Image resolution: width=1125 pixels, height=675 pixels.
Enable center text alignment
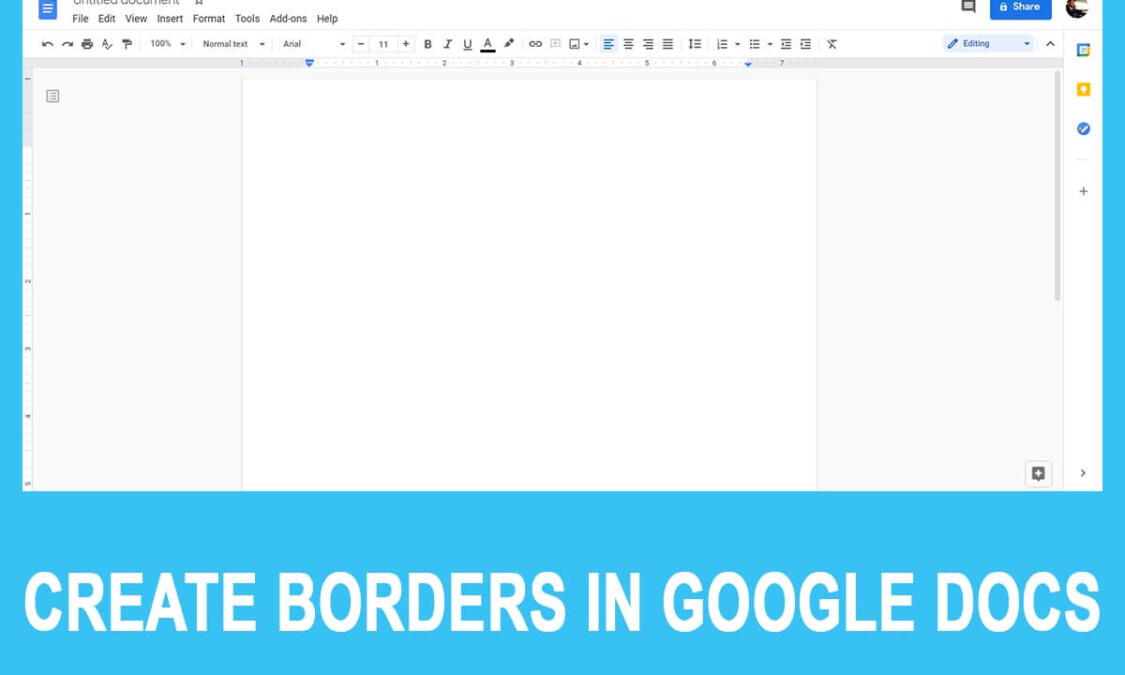coord(628,43)
